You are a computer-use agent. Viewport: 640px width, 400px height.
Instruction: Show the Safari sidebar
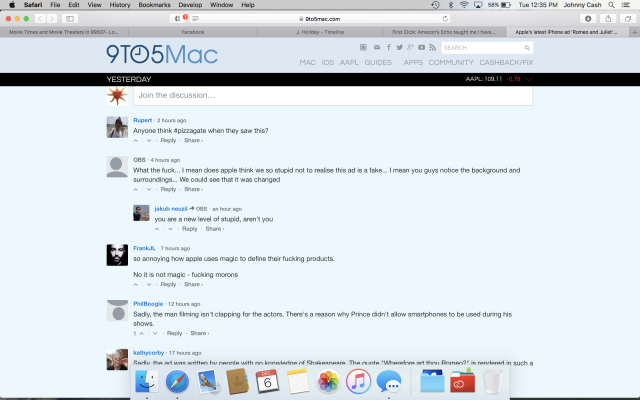[70, 19]
